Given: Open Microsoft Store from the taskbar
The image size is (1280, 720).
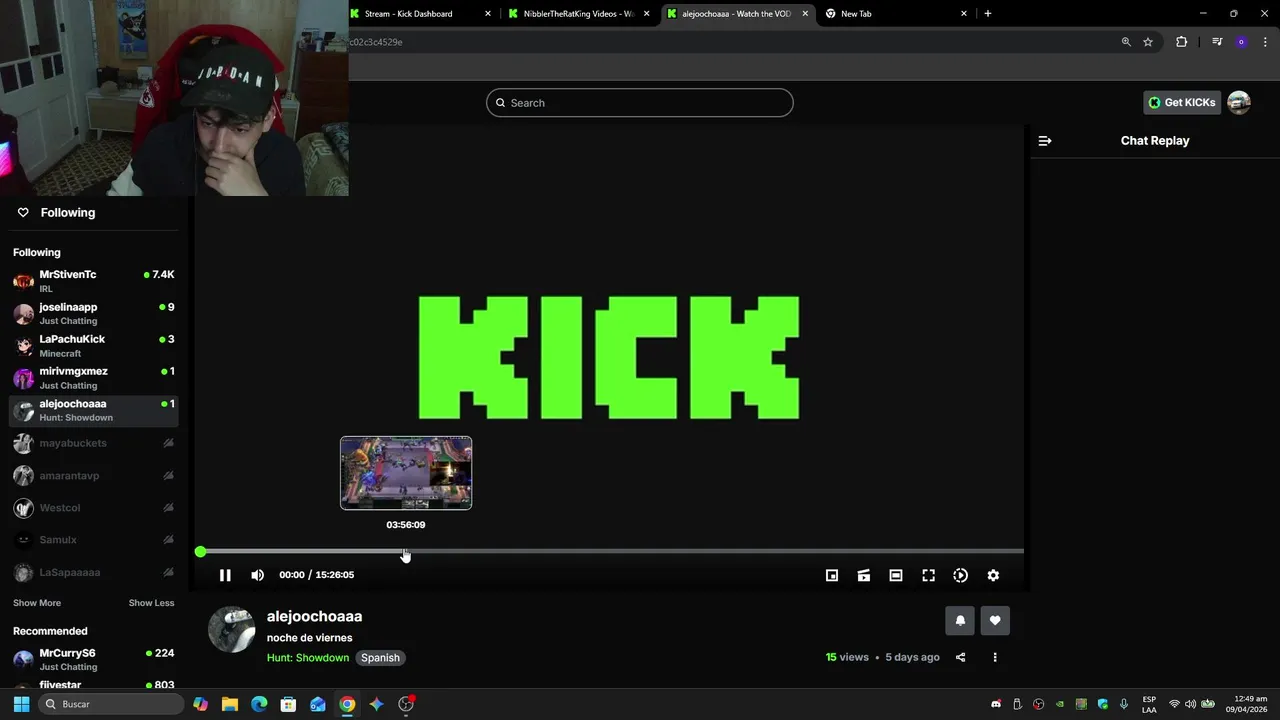Looking at the screenshot, I should point(288,704).
